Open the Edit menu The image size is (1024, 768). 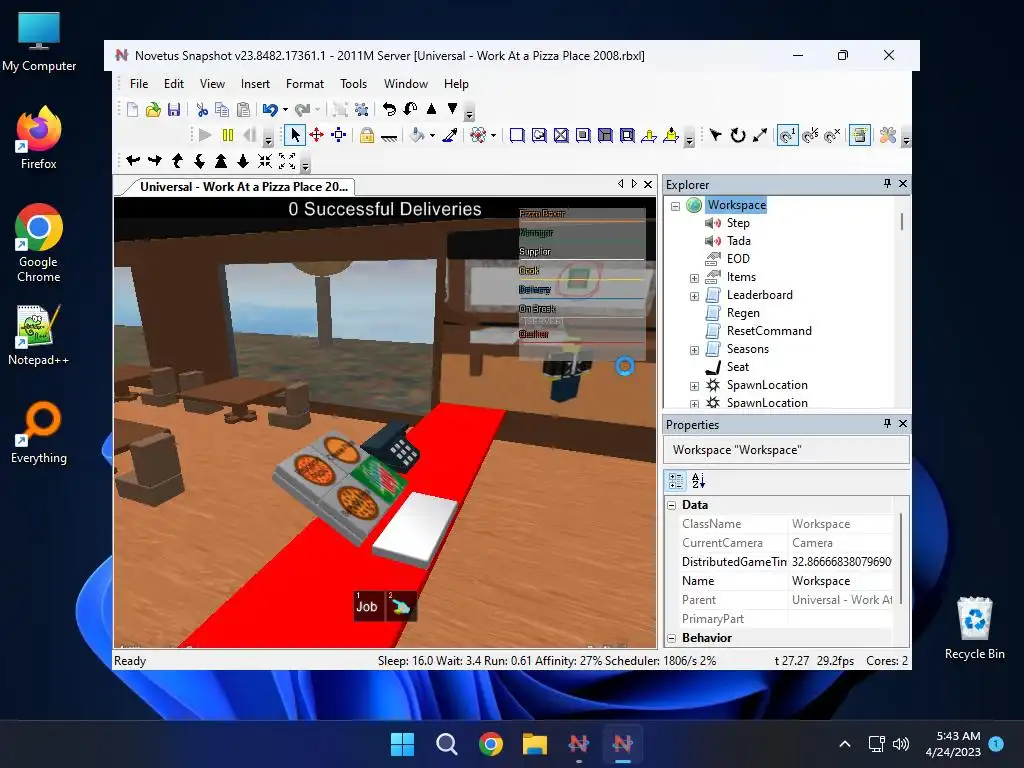pyautogui.click(x=174, y=84)
